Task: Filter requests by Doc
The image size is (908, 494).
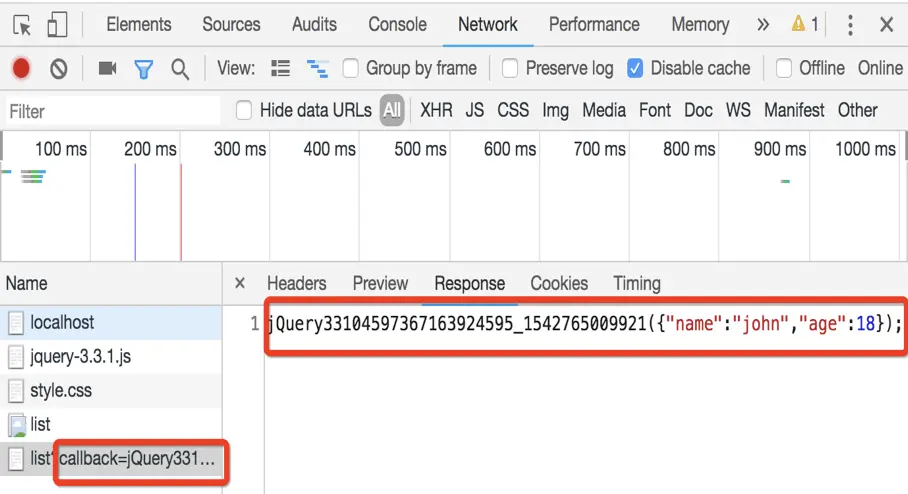Action: pyautogui.click(x=698, y=110)
